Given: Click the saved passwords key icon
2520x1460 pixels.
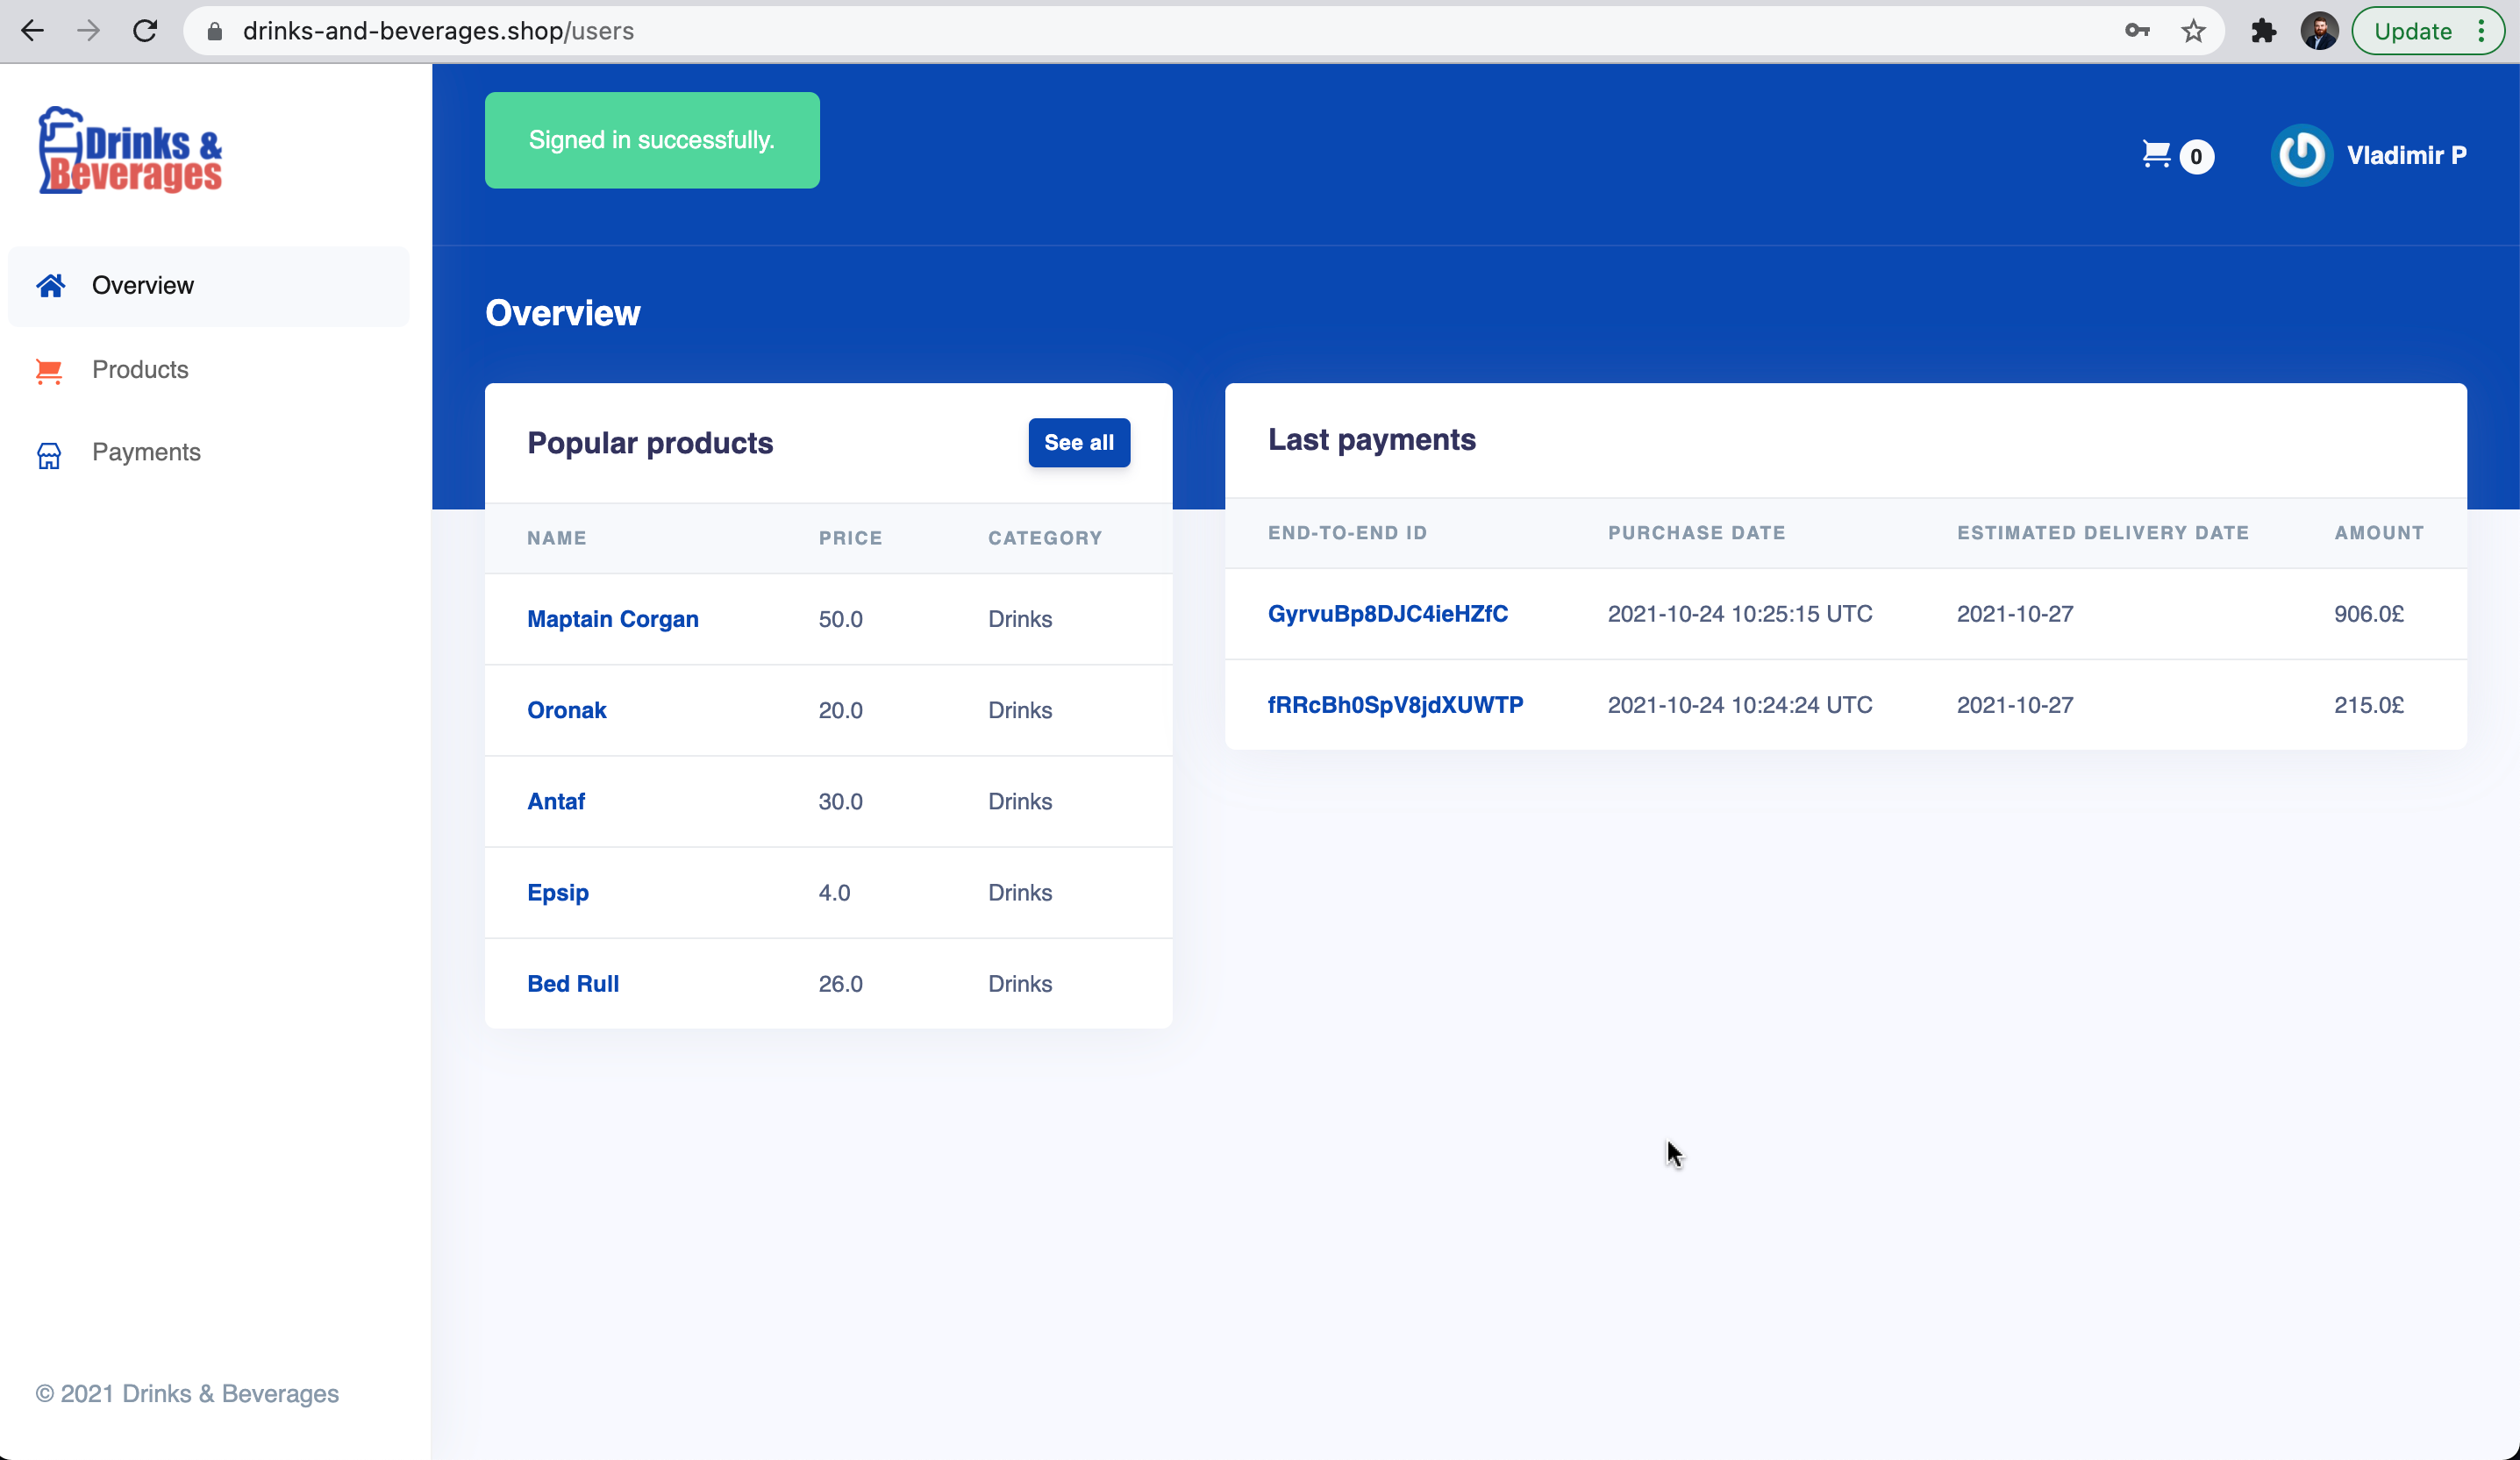Looking at the screenshot, I should (2137, 31).
